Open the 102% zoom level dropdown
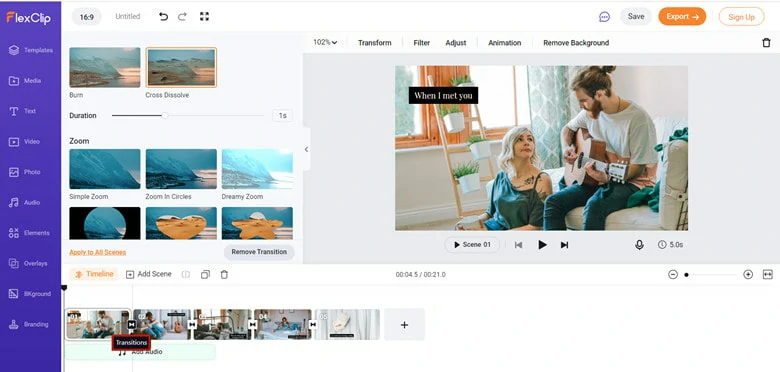The image size is (780, 372). tap(325, 42)
